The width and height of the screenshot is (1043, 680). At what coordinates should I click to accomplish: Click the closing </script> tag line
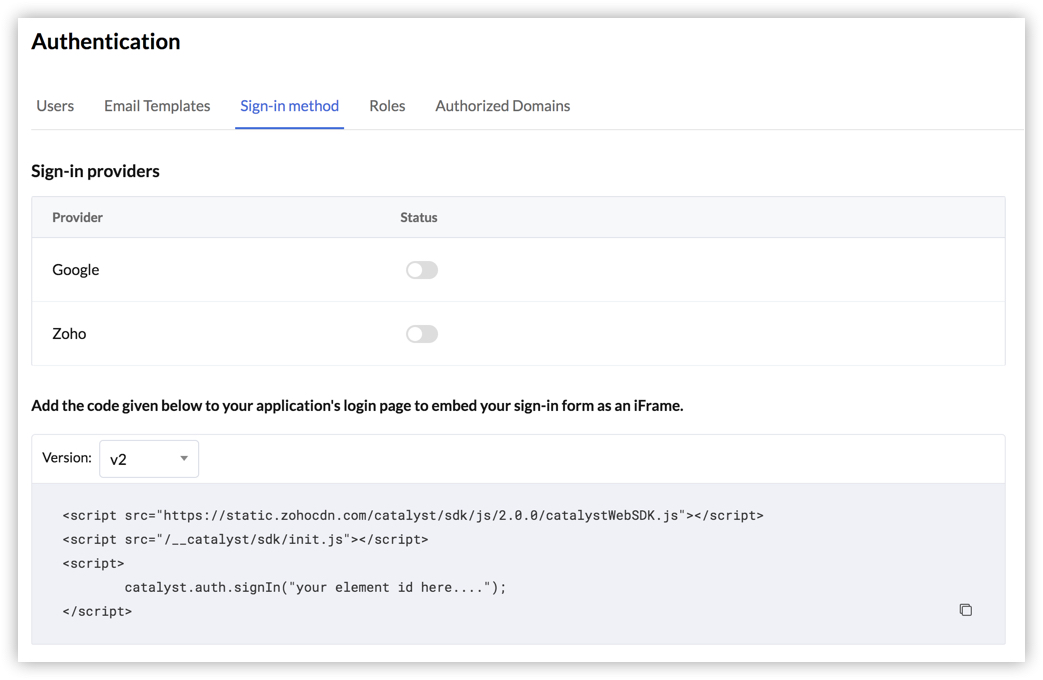(97, 611)
